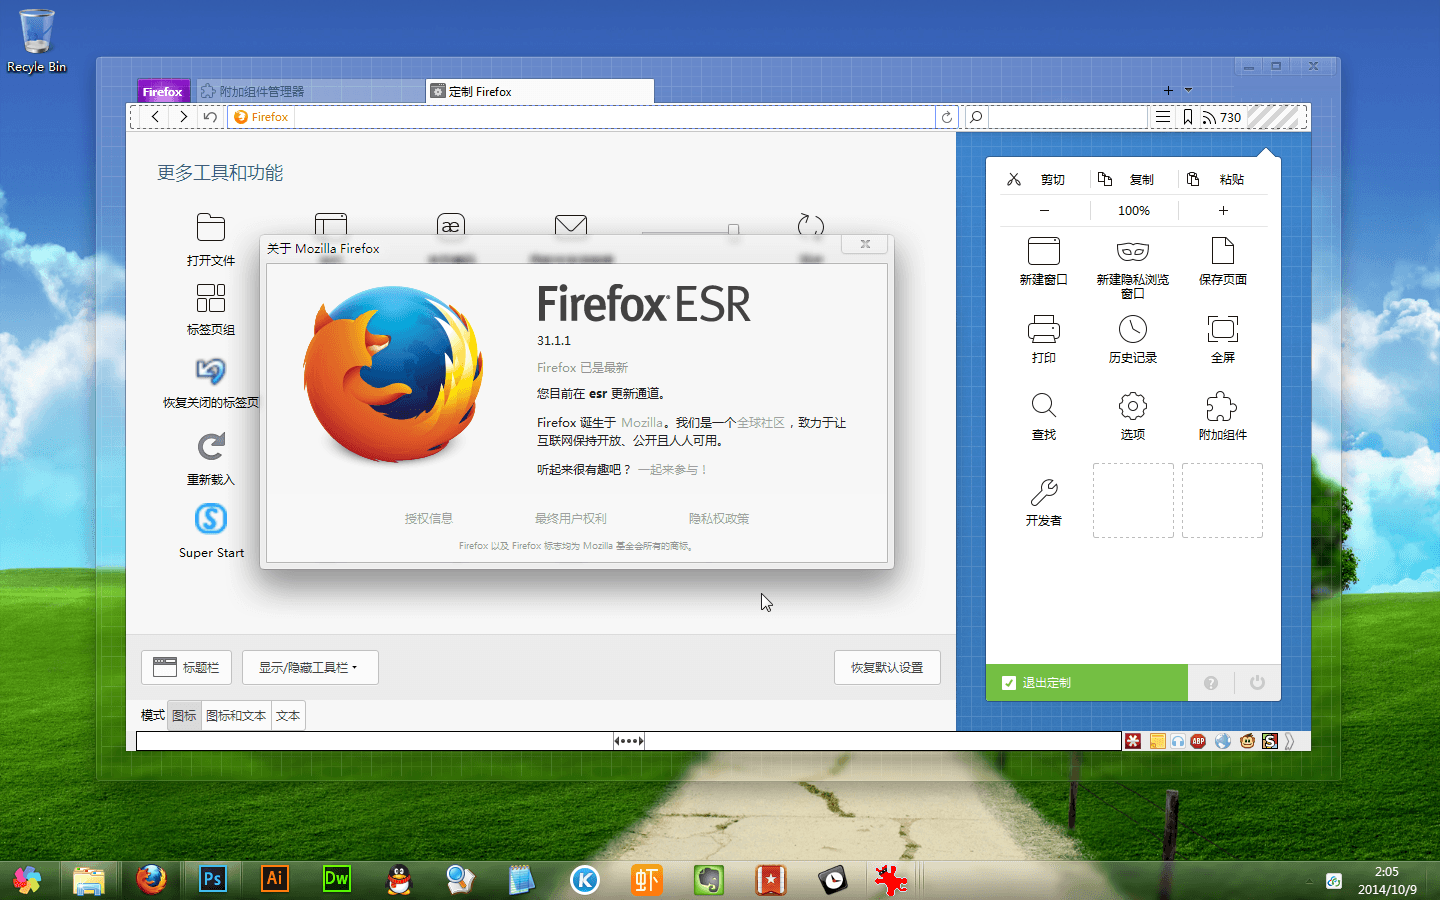
Task: Click the undo arrow next to forward
Action: coord(210,117)
